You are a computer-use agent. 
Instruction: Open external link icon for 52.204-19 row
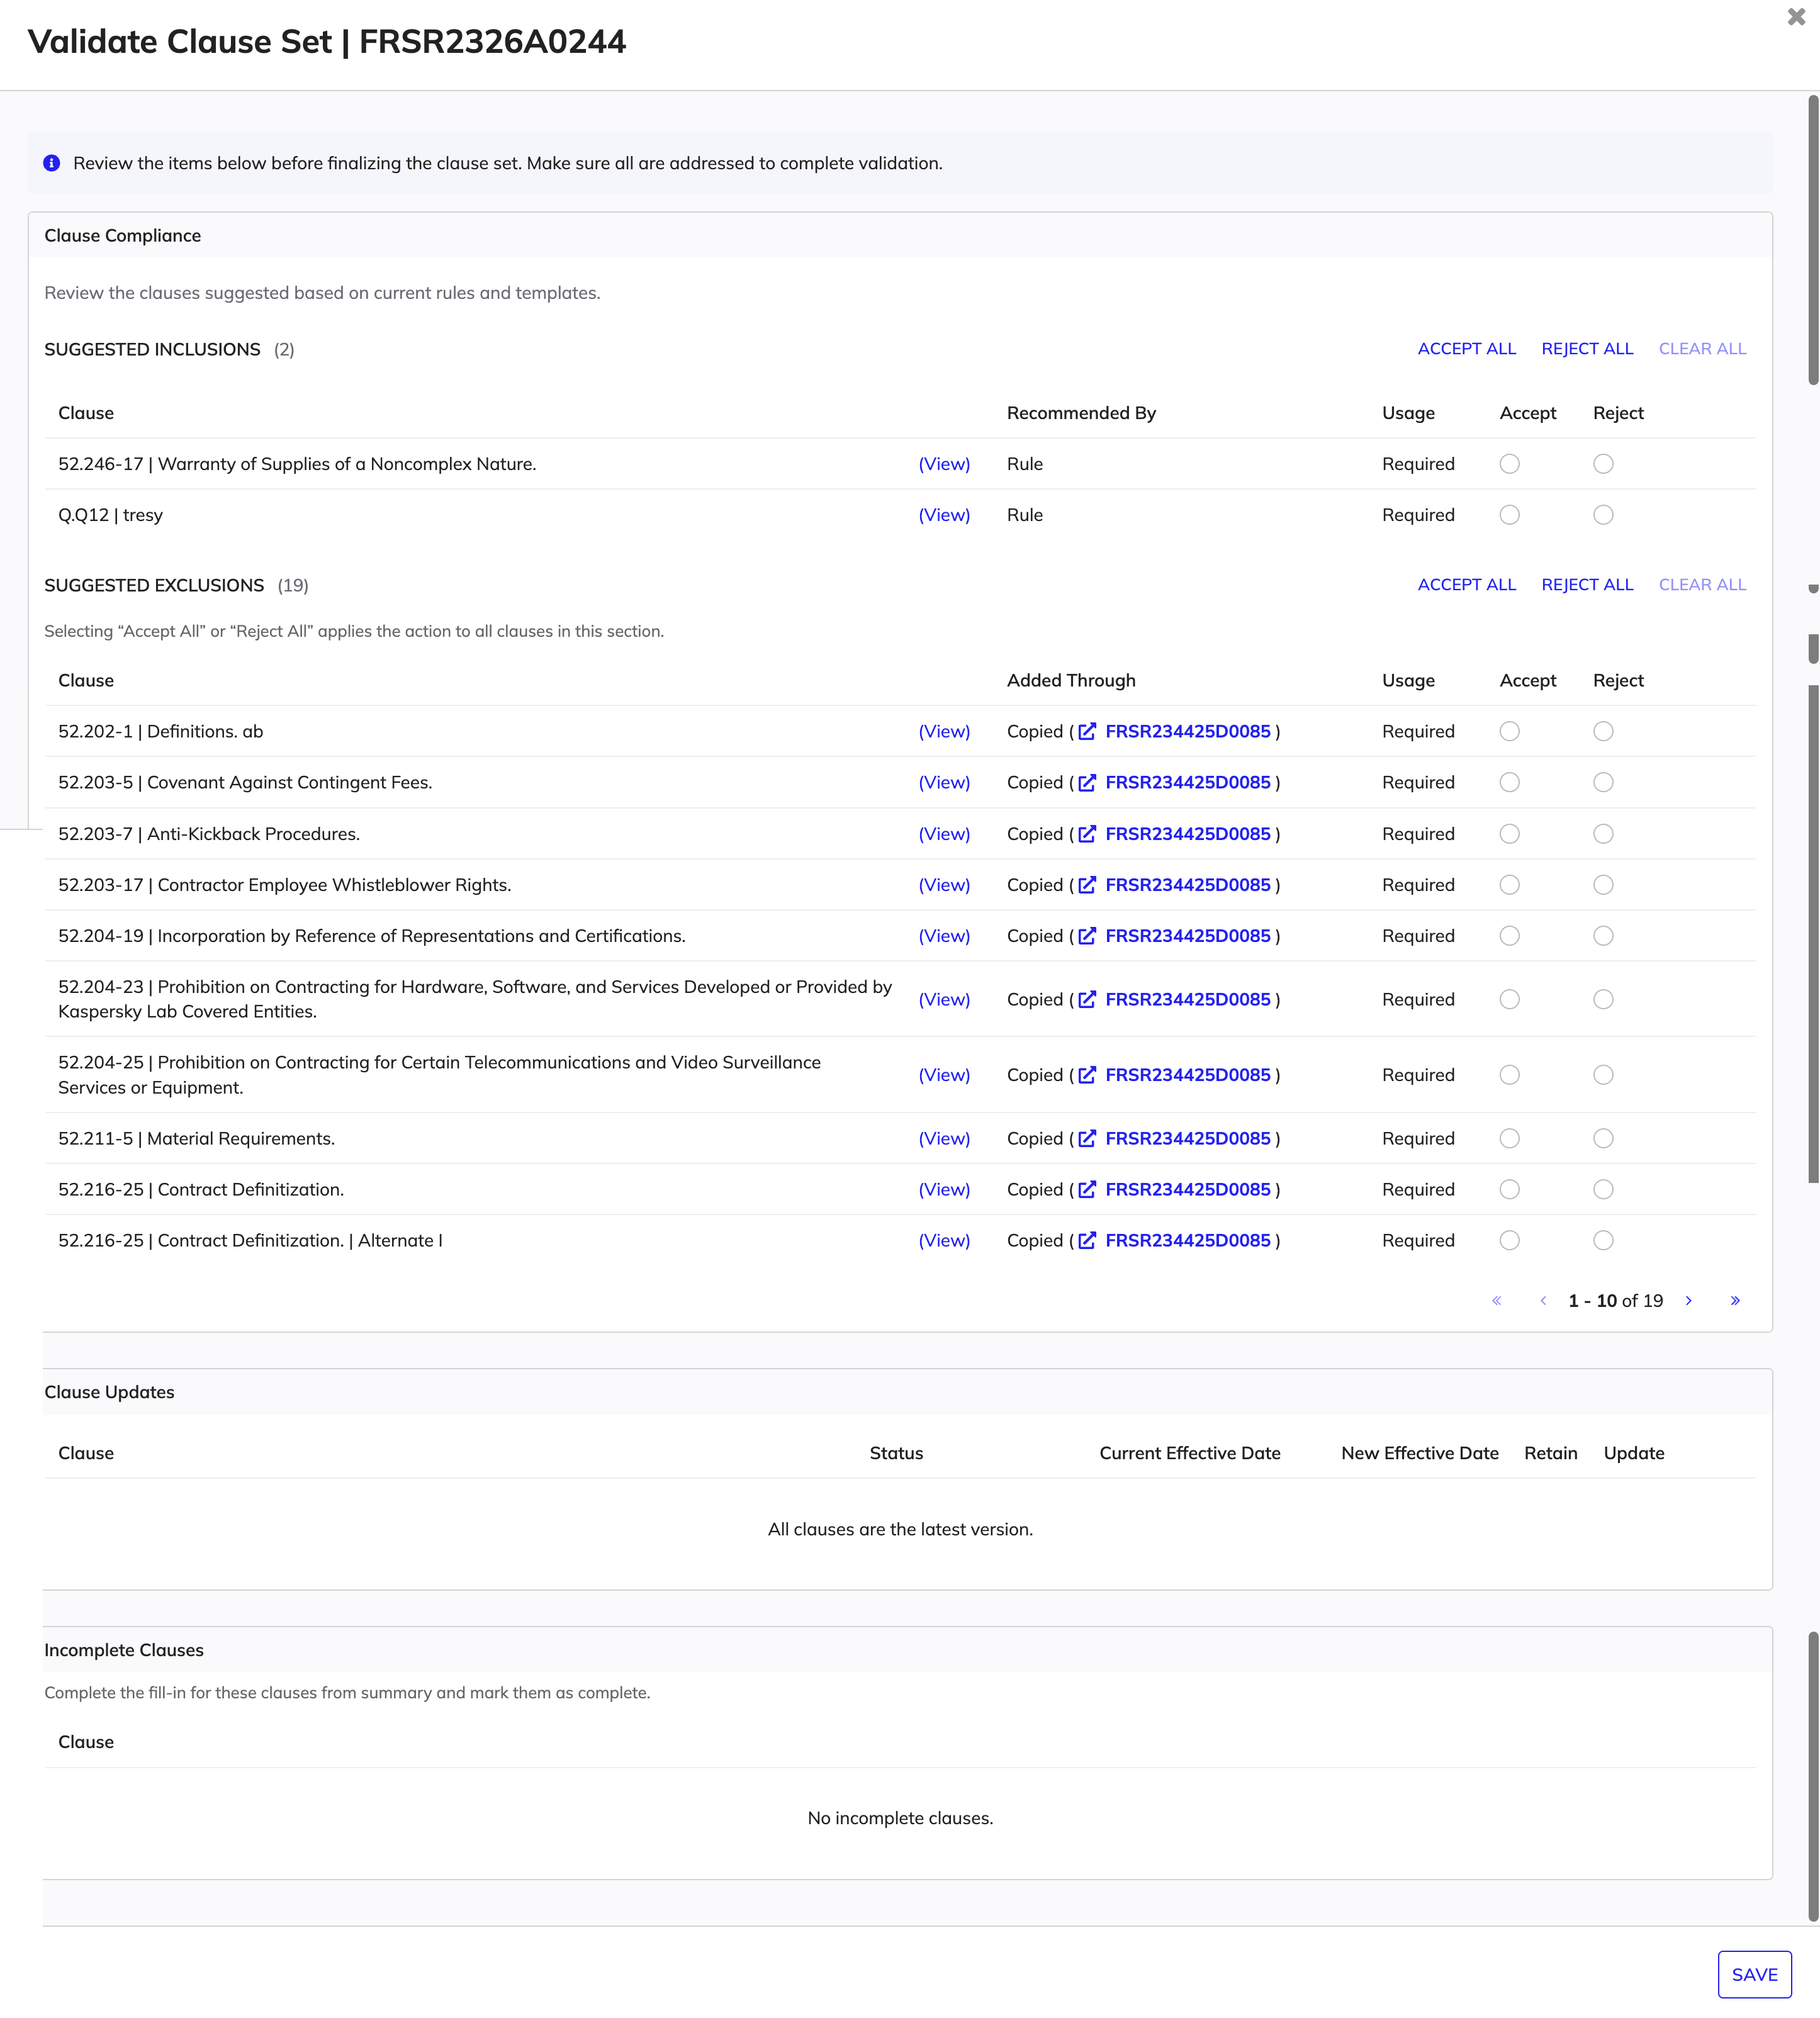(1087, 936)
